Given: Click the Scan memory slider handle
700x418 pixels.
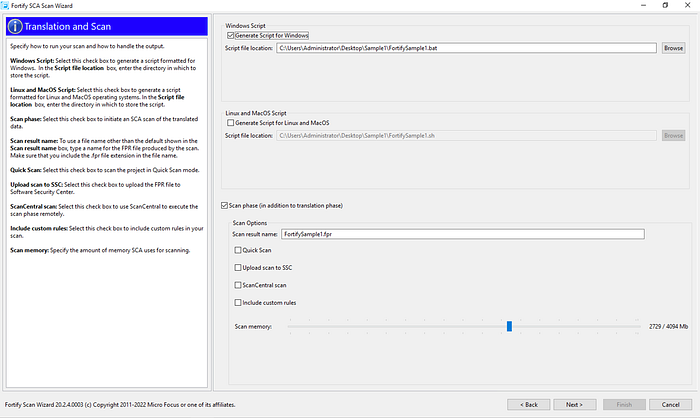Looking at the screenshot, I should (x=509, y=326).
